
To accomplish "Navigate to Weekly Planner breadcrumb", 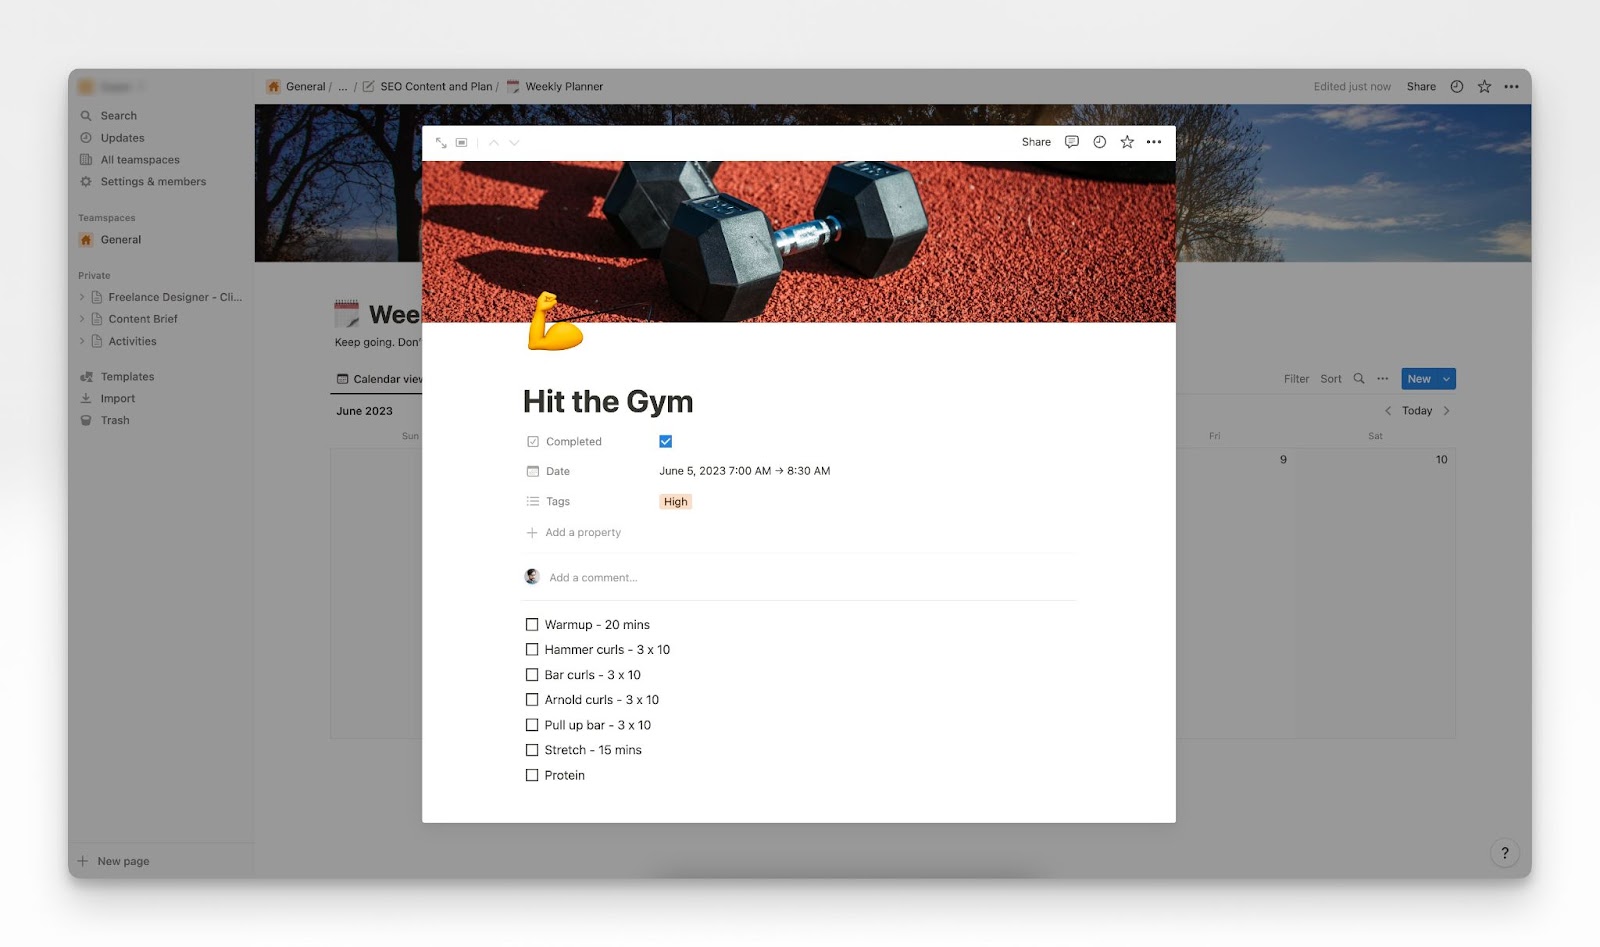I will click(x=556, y=87).
